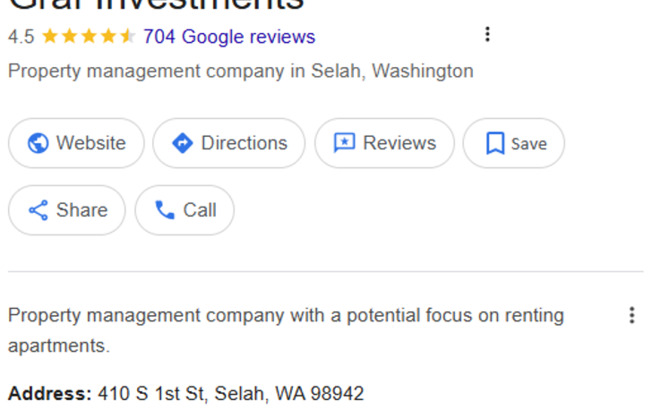Click the bookmark icon on Save
Image resolution: width=652 pixels, height=416 pixels.
coord(494,143)
